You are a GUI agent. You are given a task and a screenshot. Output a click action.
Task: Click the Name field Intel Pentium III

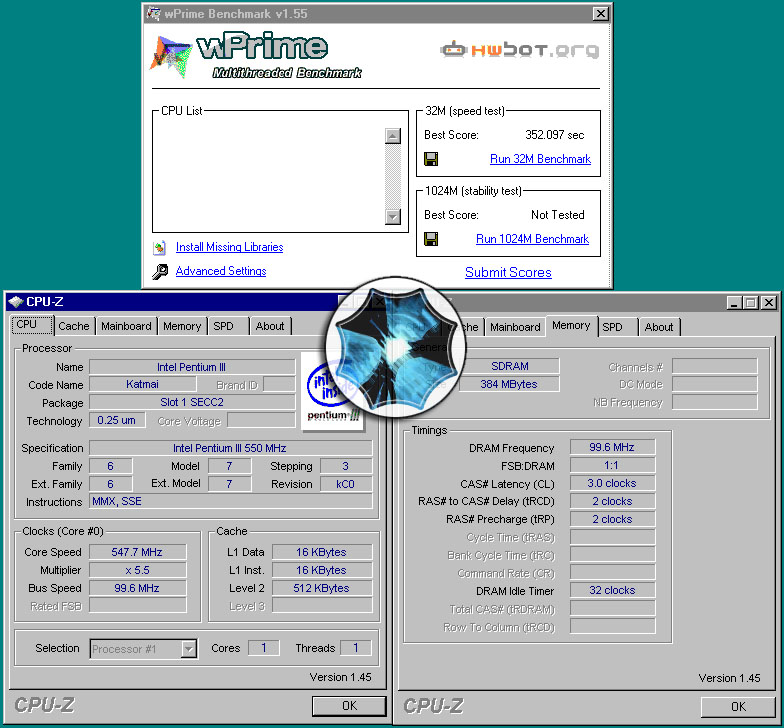tap(192, 367)
